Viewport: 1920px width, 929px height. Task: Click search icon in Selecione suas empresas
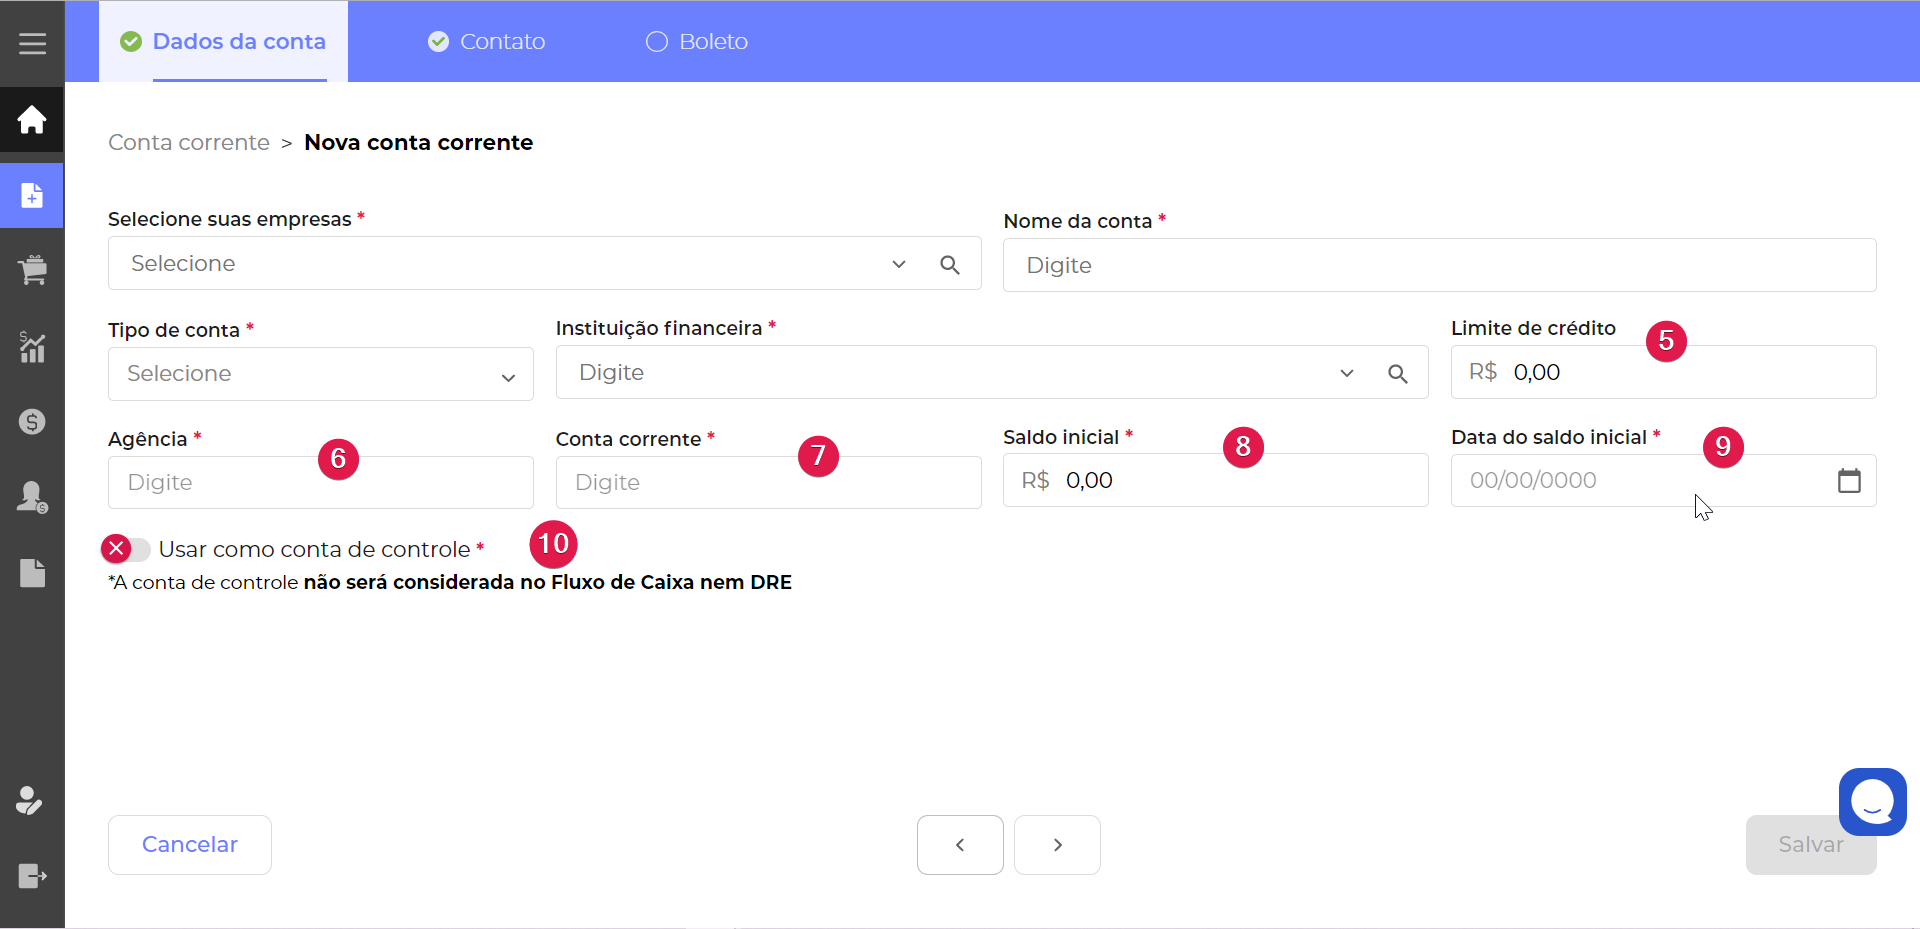(x=950, y=265)
